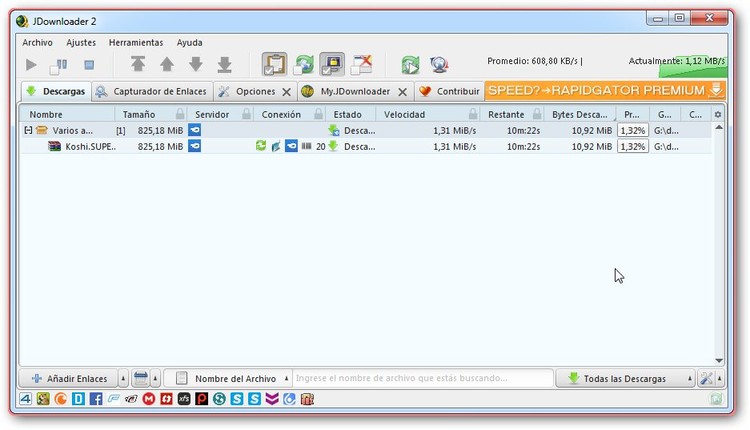Viewport: 750px width, 430px height.
Task: Focus the file name search field
Action: click(x=422, y=378)
